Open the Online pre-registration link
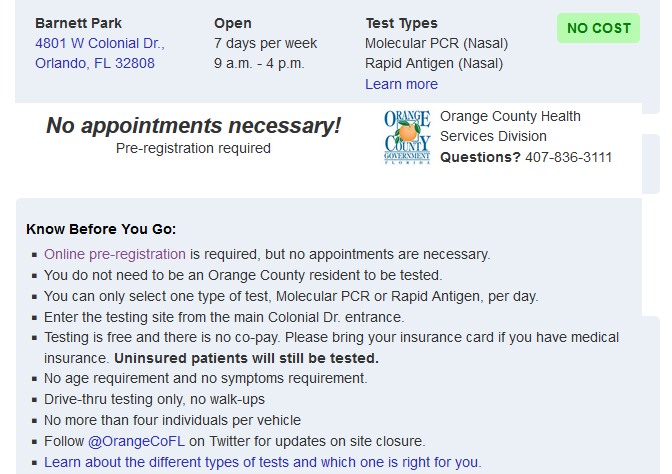Viewport: 672px width, 474px height. coord(115,254)
